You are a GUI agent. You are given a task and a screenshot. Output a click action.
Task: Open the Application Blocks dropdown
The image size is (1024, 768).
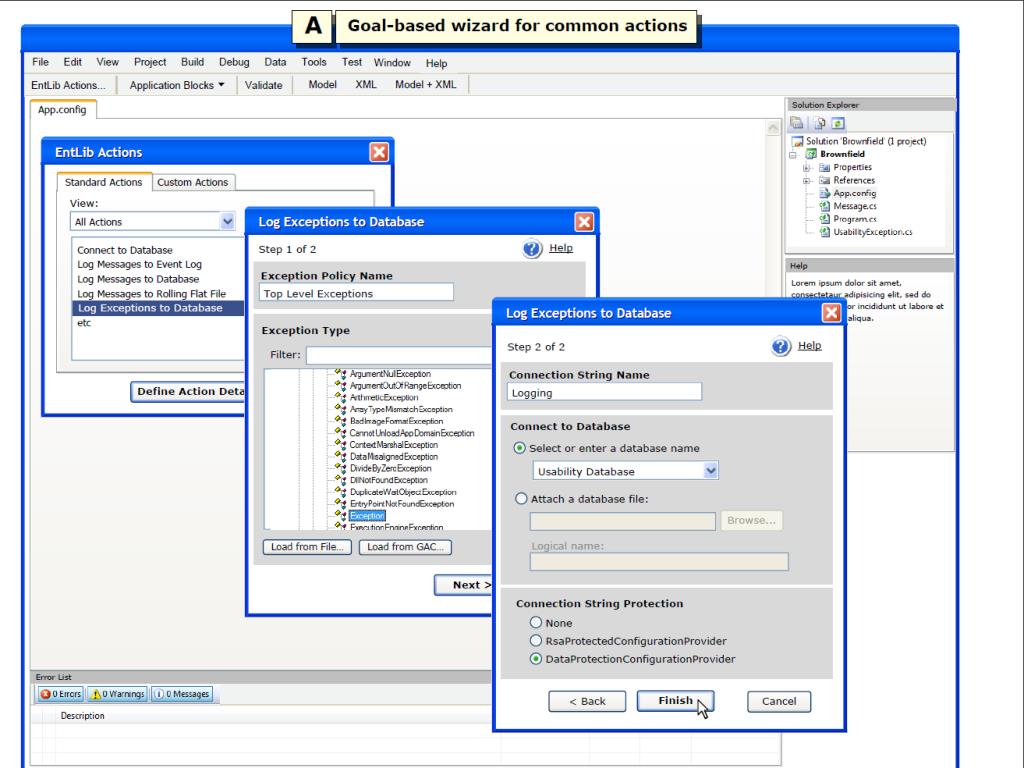coord(177,85)
